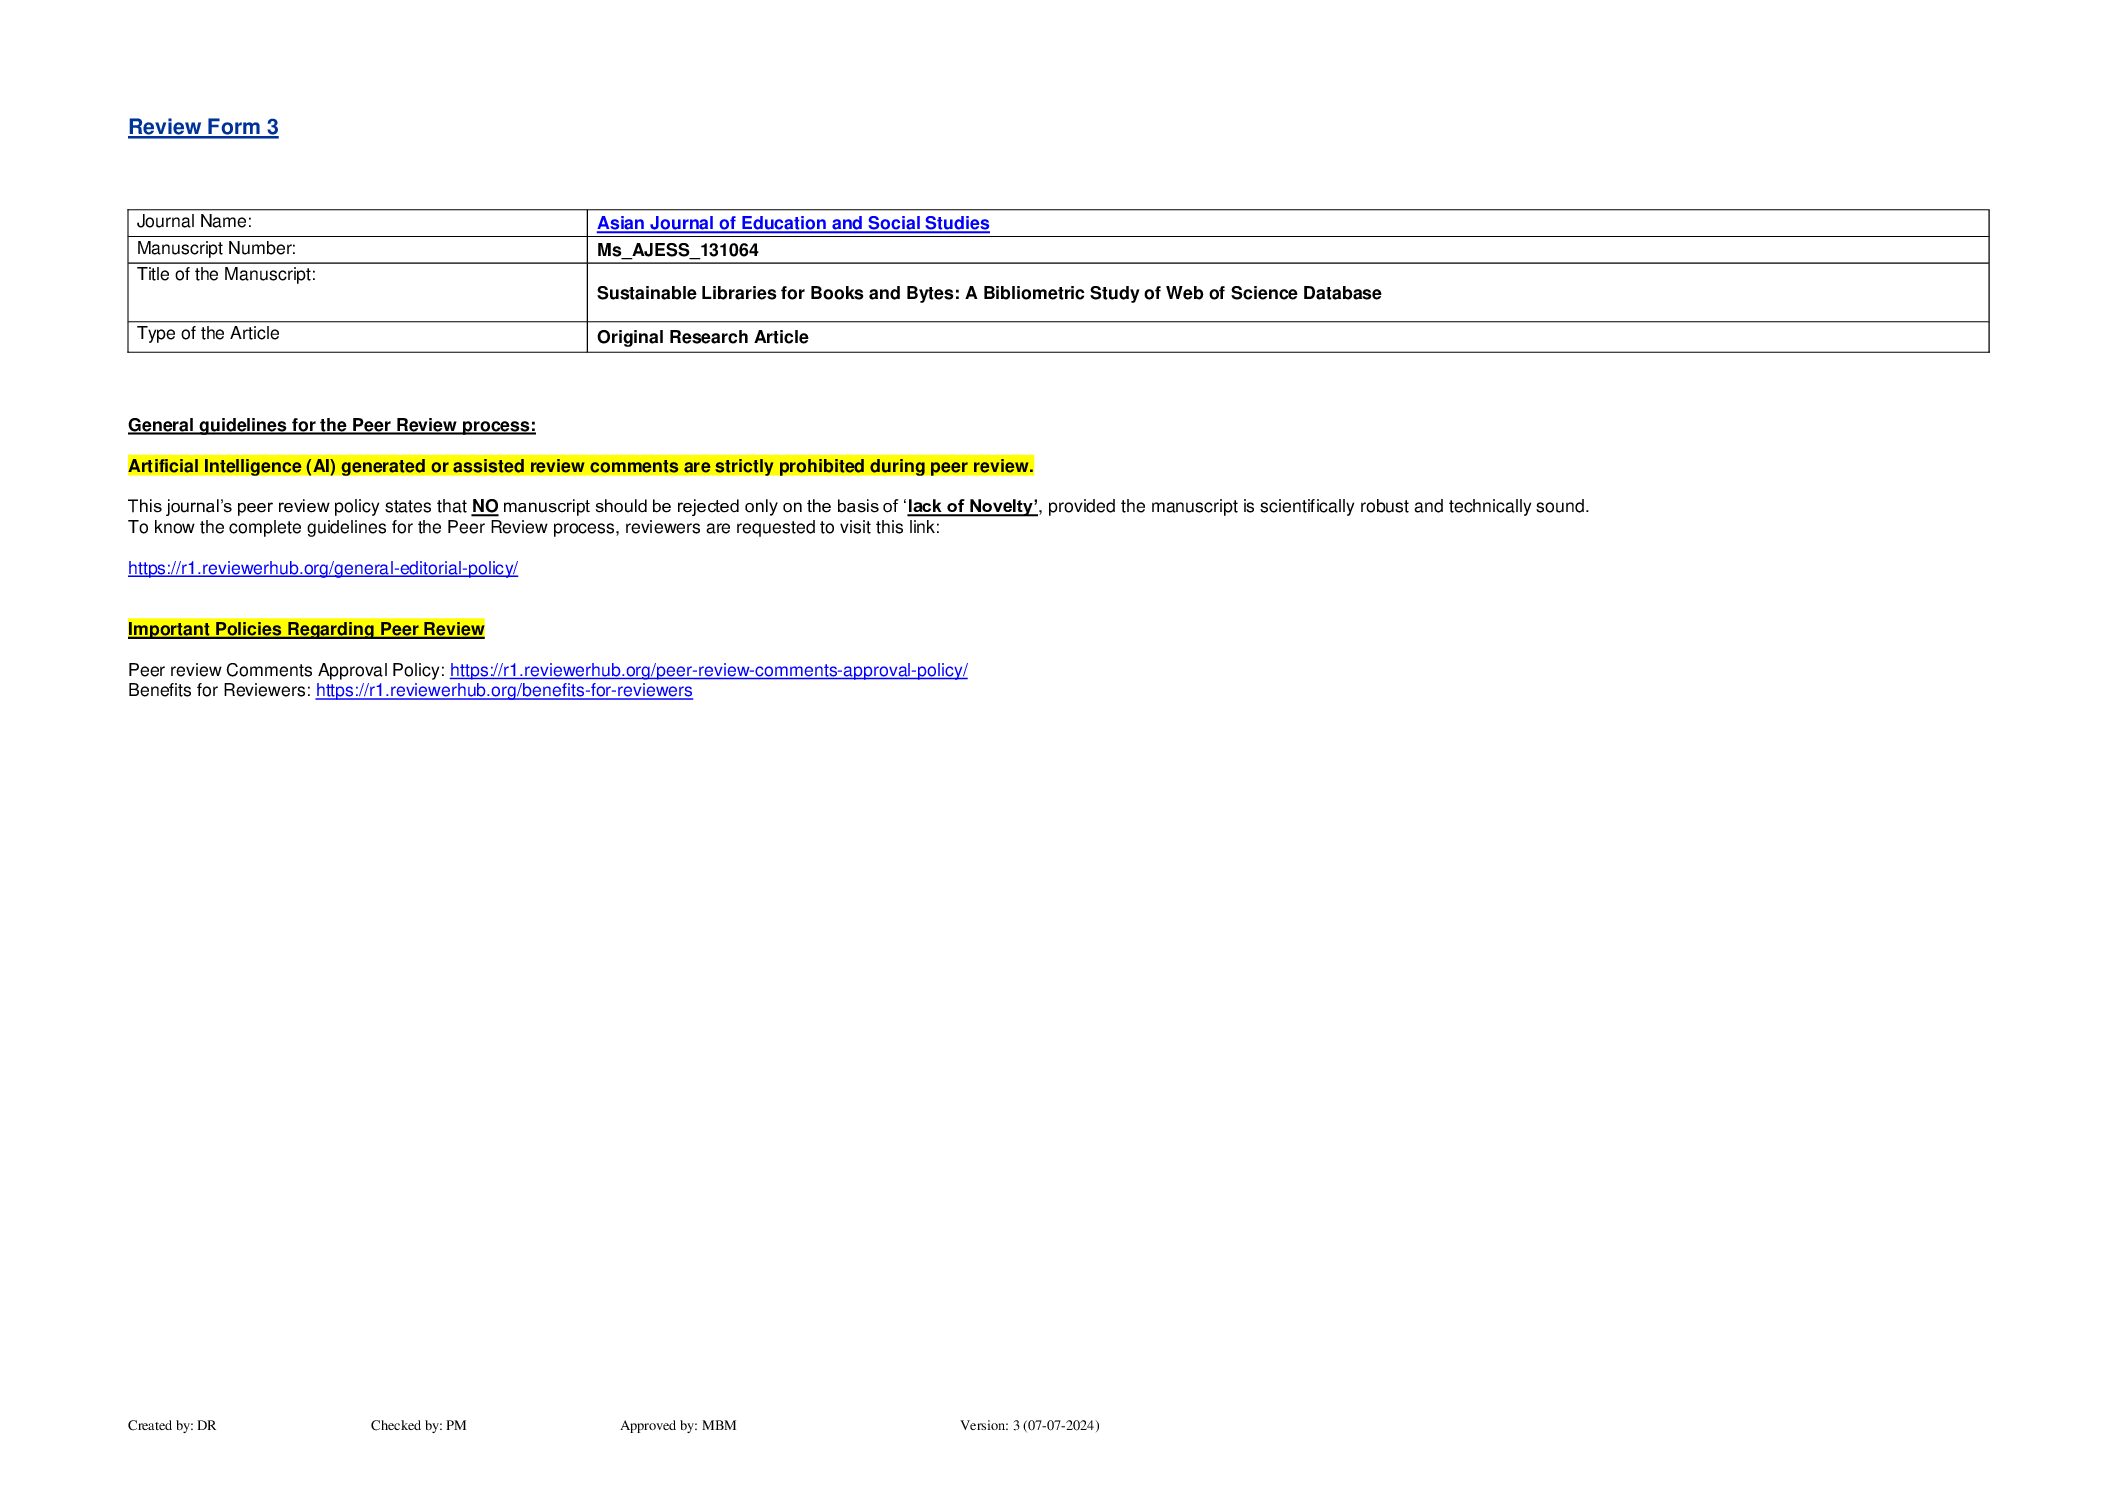Click the underlined 'lack of Novelty' phrase

[x=972, y=506]
